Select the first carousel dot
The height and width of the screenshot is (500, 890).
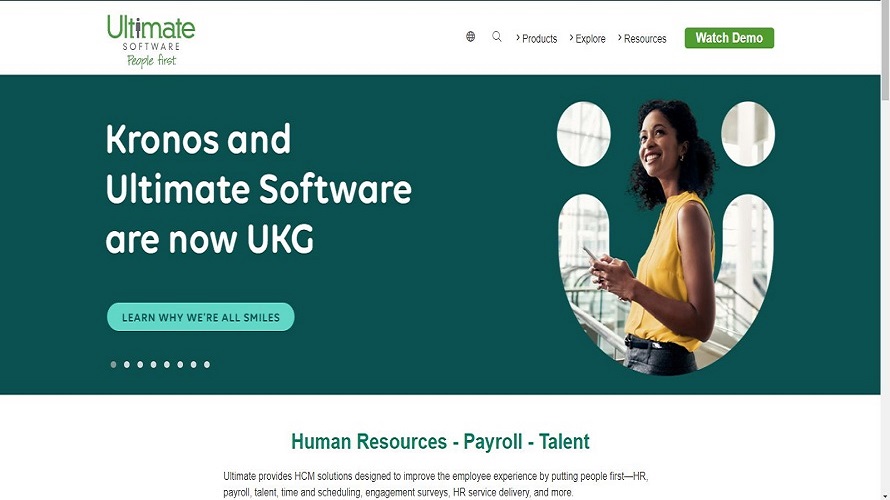coord(114,364)
